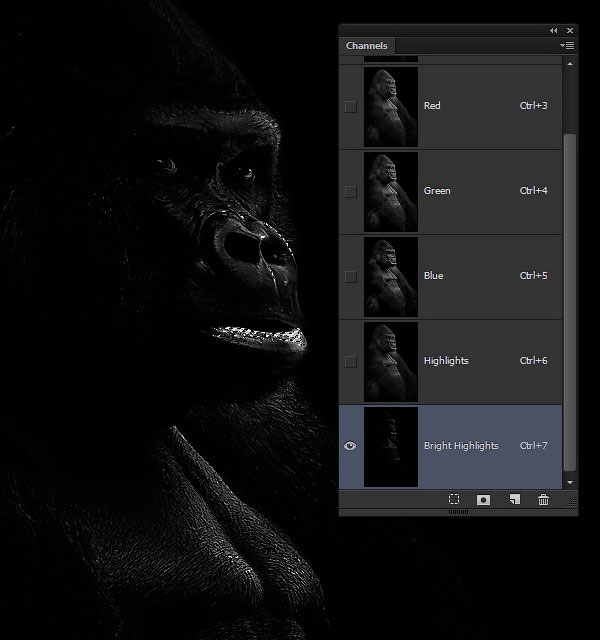Delete current channel trash icon

click(x=543, y=500)
